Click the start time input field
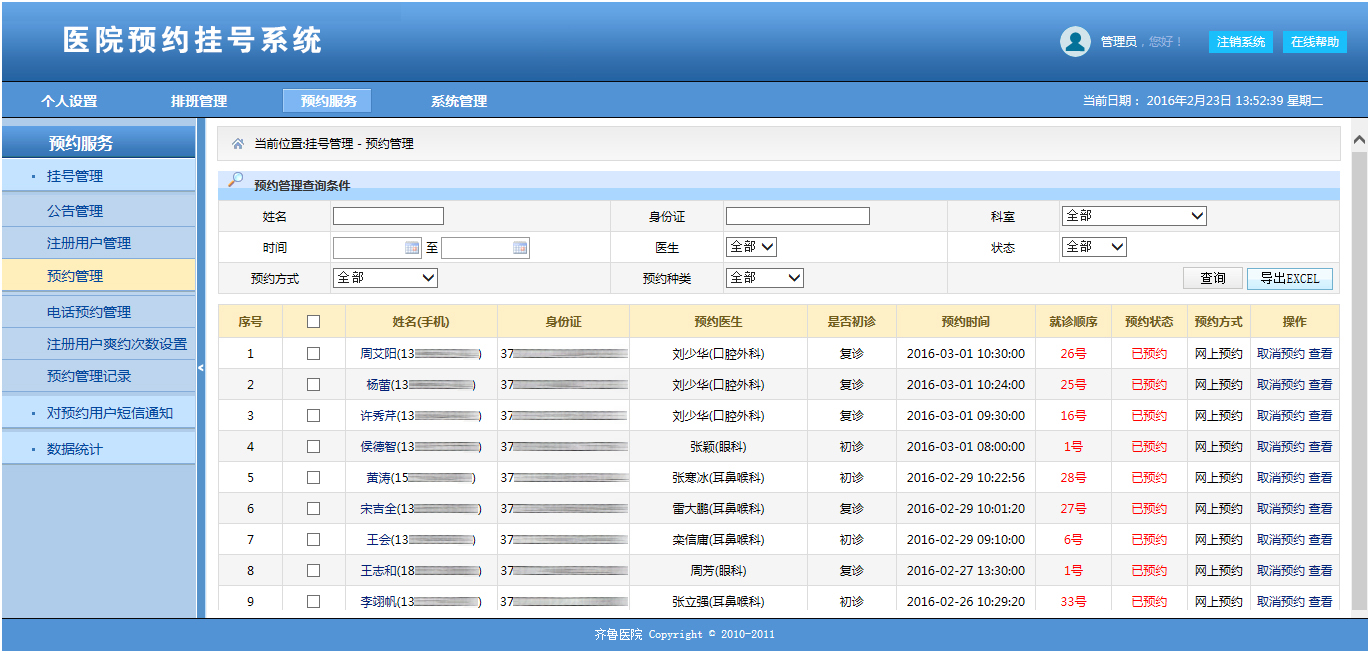The height and width of the screenshot is (653, 1370). [x=377, y=248]
